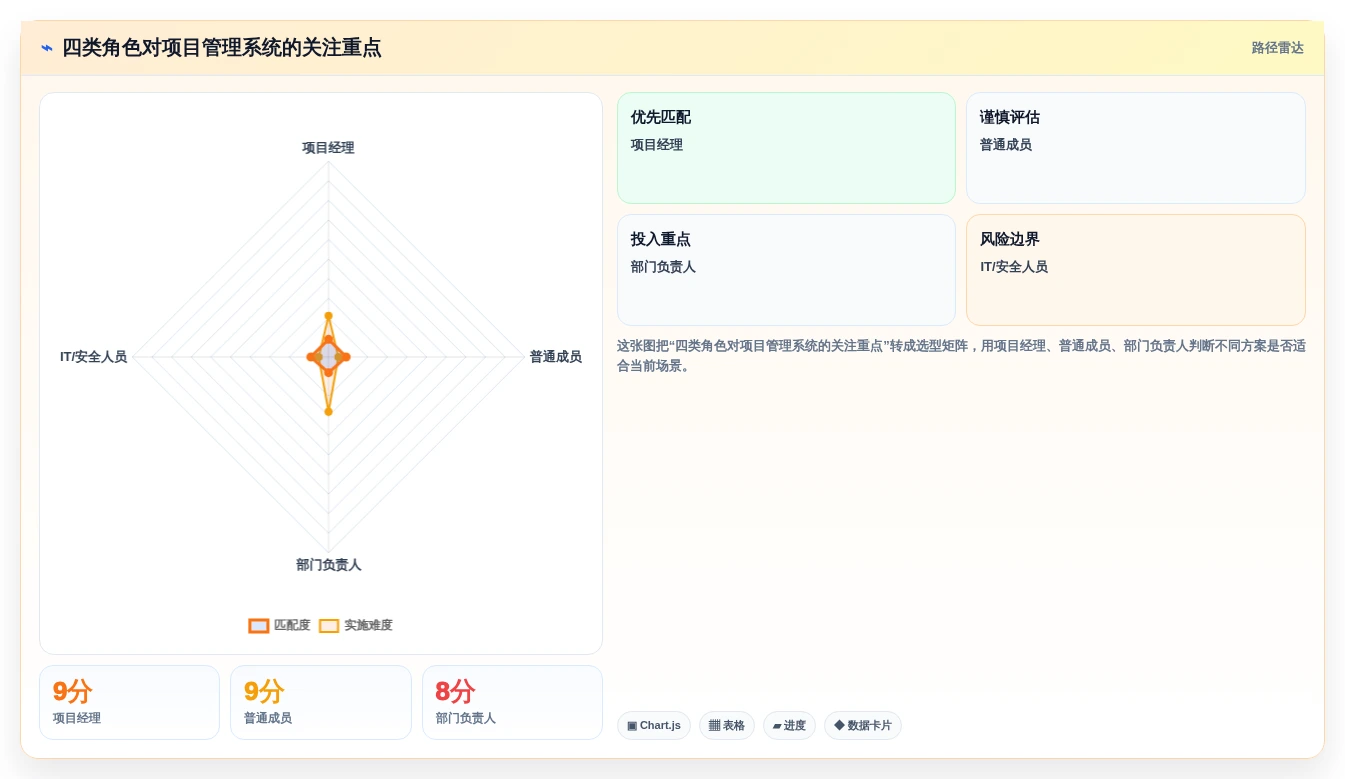
Task: Click the page title 四类角色对项目管理系统的关注重点
Action: (221, 48)
